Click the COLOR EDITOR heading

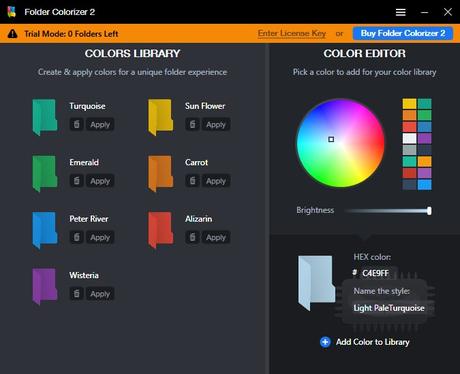click(364, 53)
